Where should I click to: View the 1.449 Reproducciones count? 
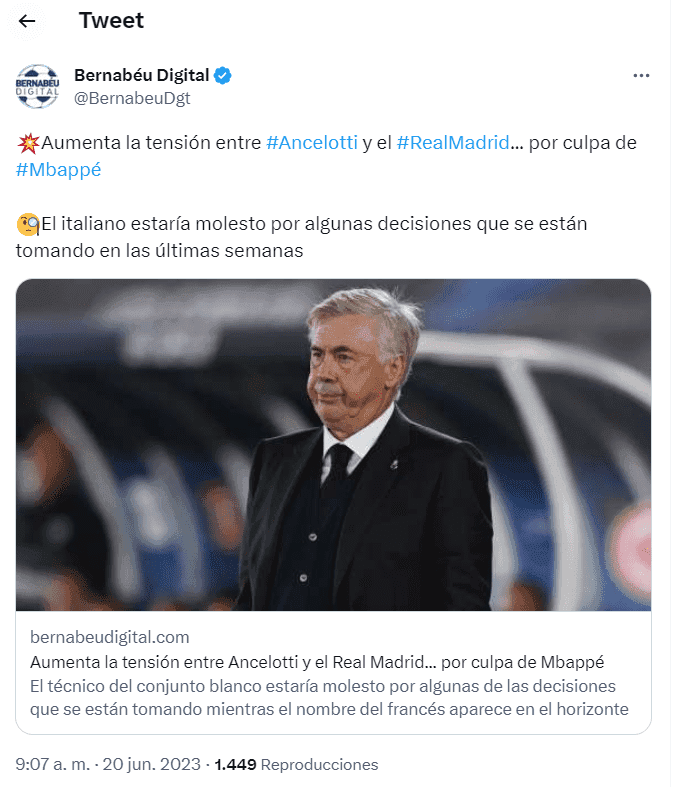(296, 764)
